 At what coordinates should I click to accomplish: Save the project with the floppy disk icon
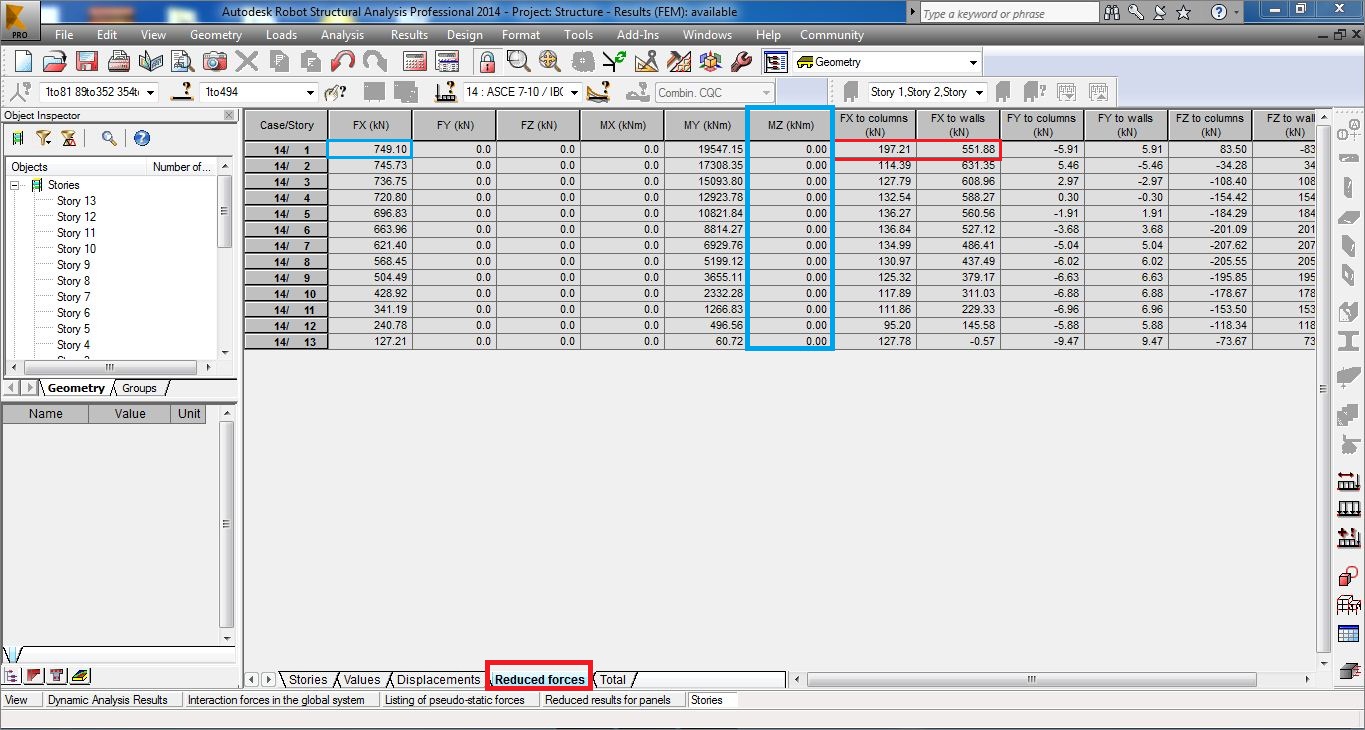[86, 61]
